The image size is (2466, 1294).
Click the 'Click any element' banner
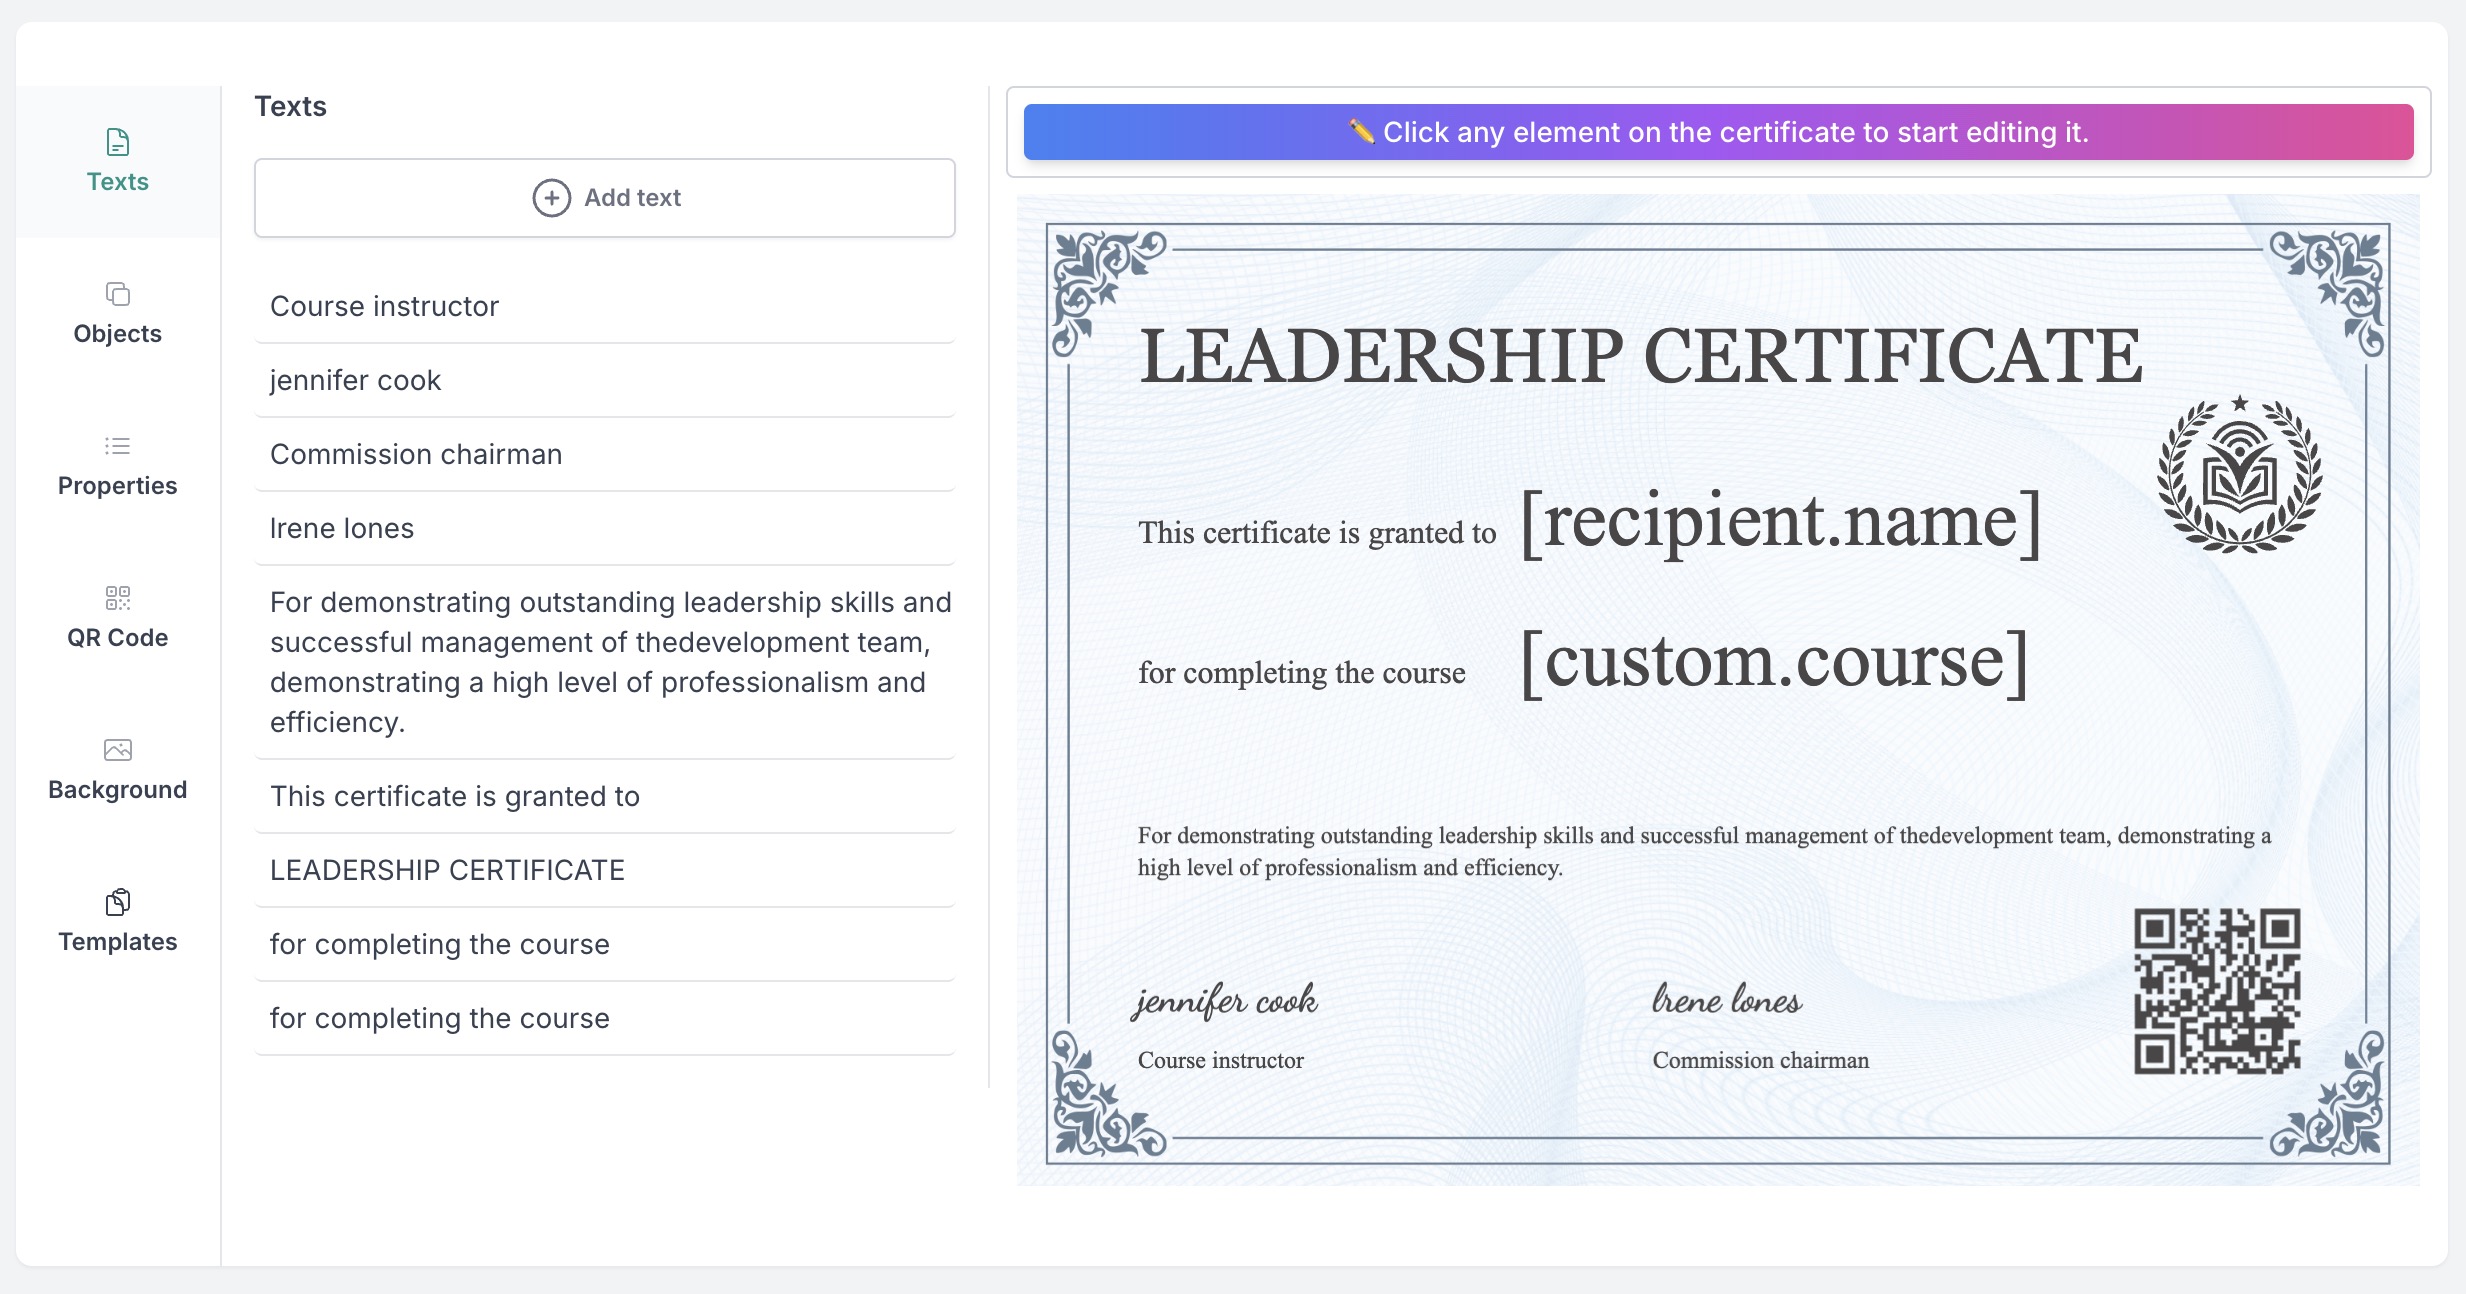(x=1718, y=132)
